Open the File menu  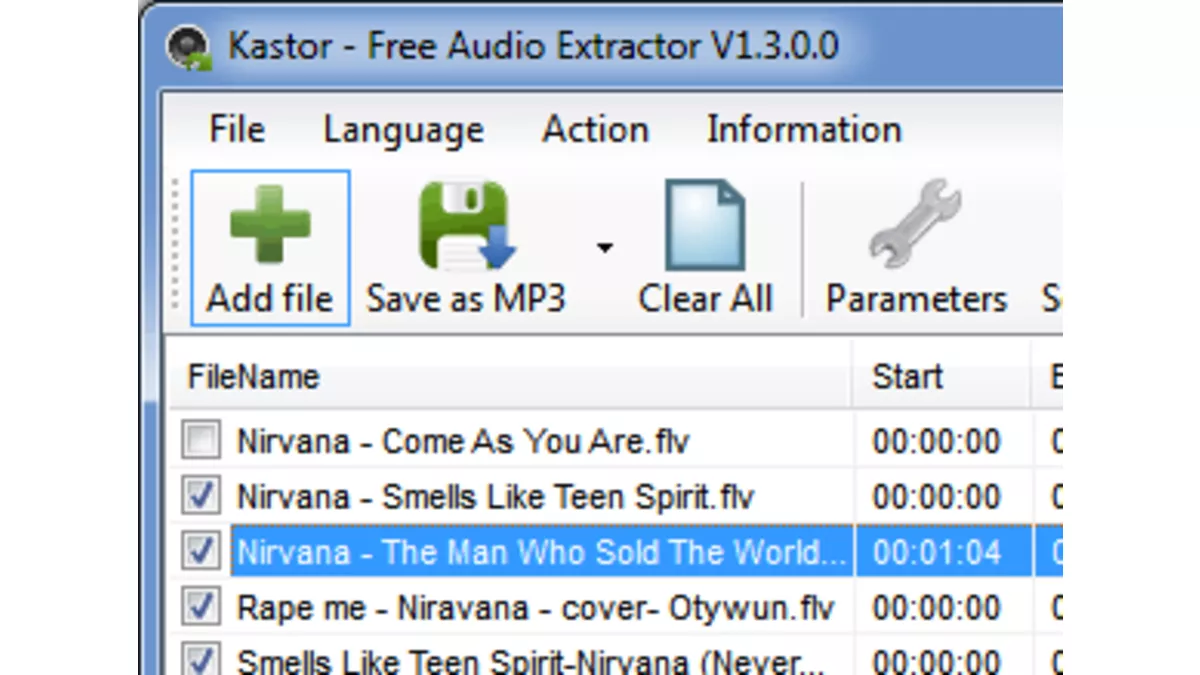237,129
